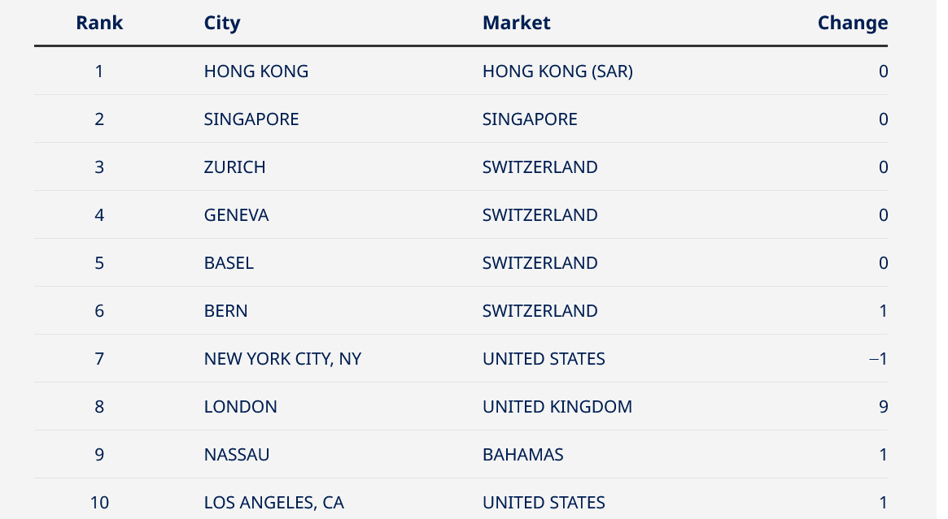Click New York's change value –1
948x519 pixels.
click(878, 359)
